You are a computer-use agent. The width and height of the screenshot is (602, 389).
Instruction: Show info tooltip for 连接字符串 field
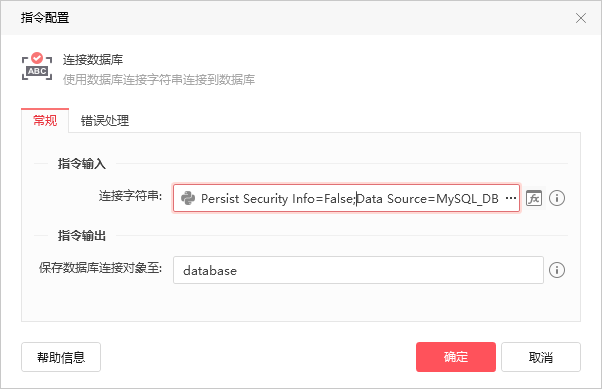tap(557, 198)
